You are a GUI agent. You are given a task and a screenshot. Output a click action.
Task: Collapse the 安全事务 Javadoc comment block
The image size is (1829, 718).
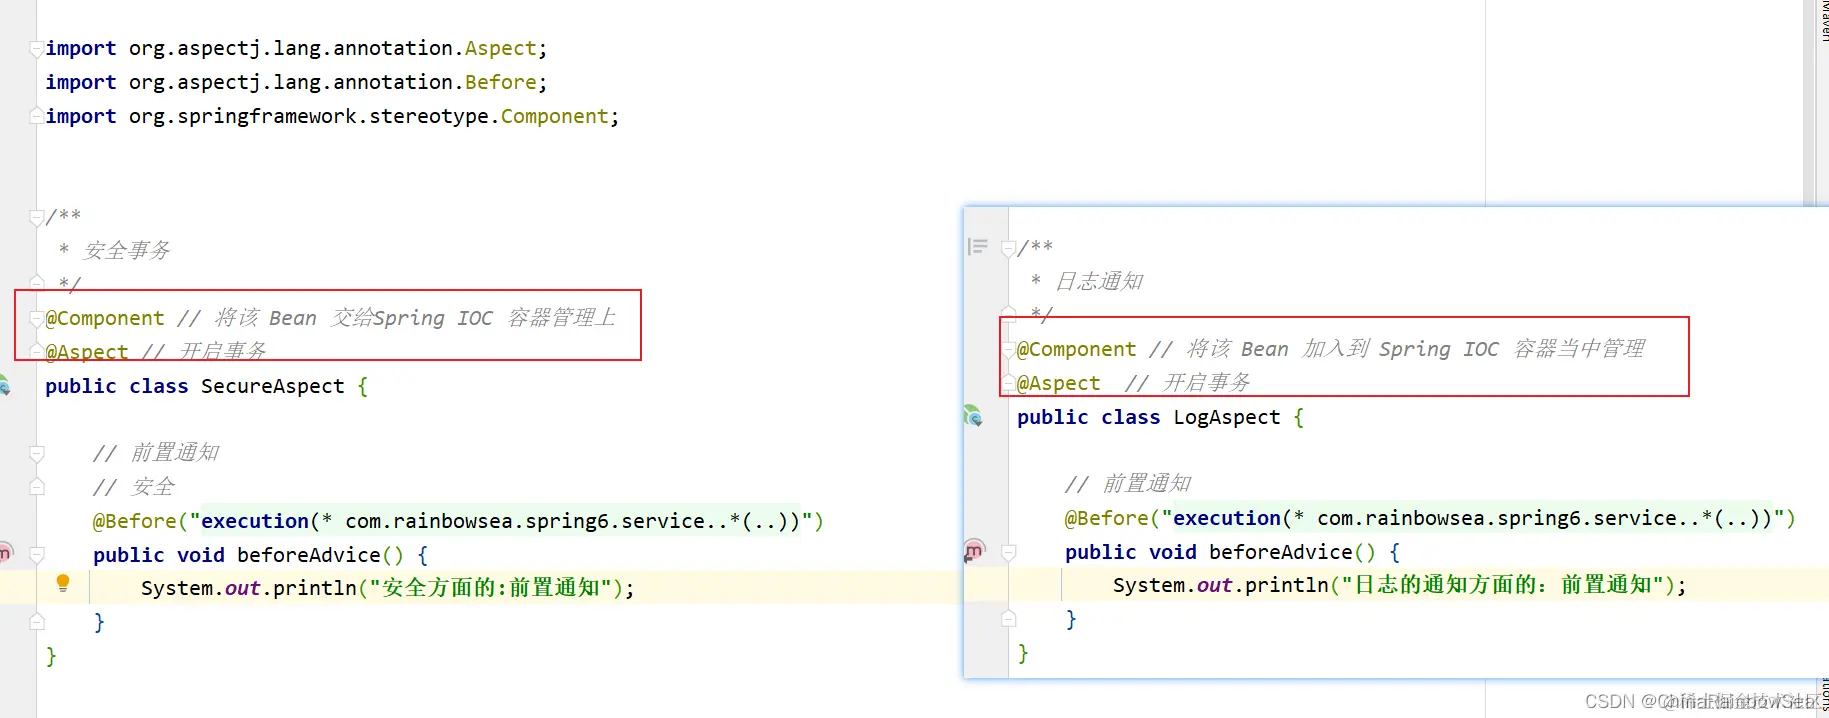tap(37, 216)
